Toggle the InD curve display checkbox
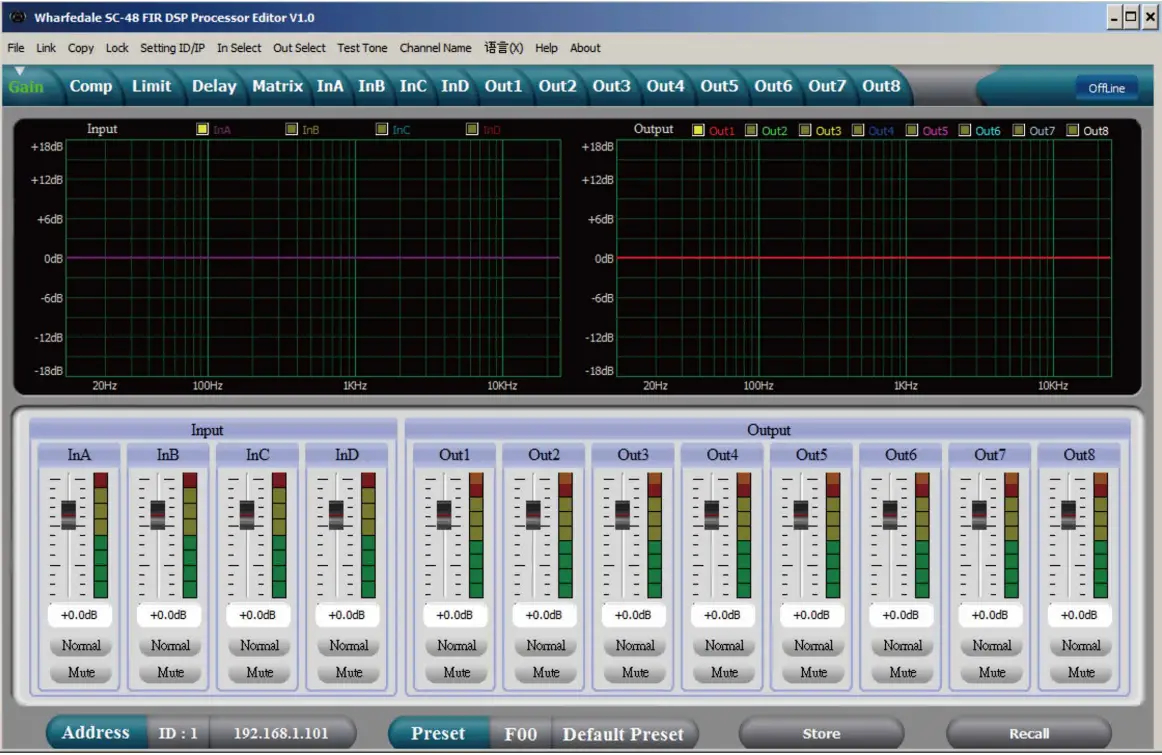The width and height of the screenshot is (1162, 755). tap(470, 128)
